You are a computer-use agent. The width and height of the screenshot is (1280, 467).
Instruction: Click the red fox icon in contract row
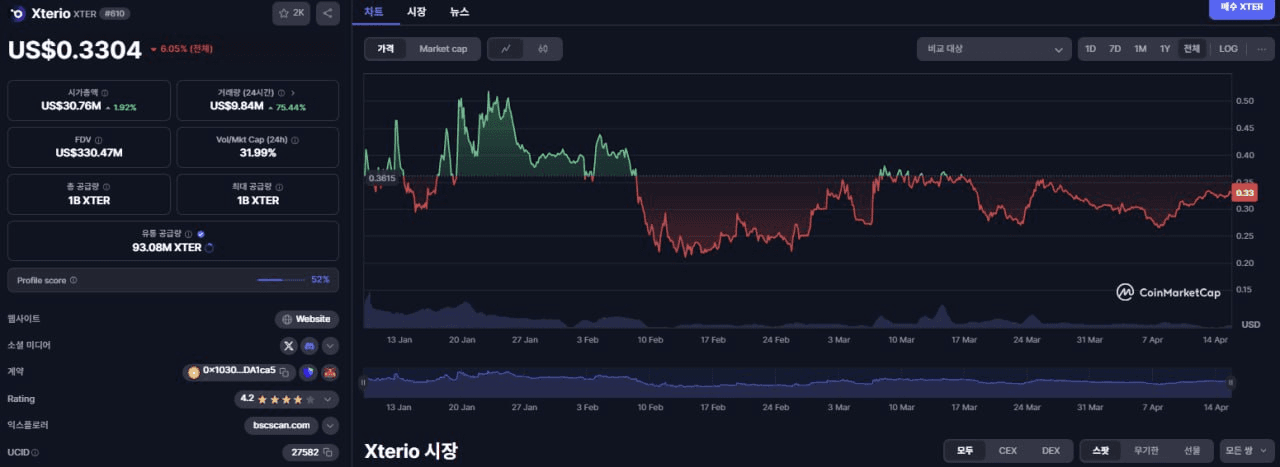click(x=330, y=372)
